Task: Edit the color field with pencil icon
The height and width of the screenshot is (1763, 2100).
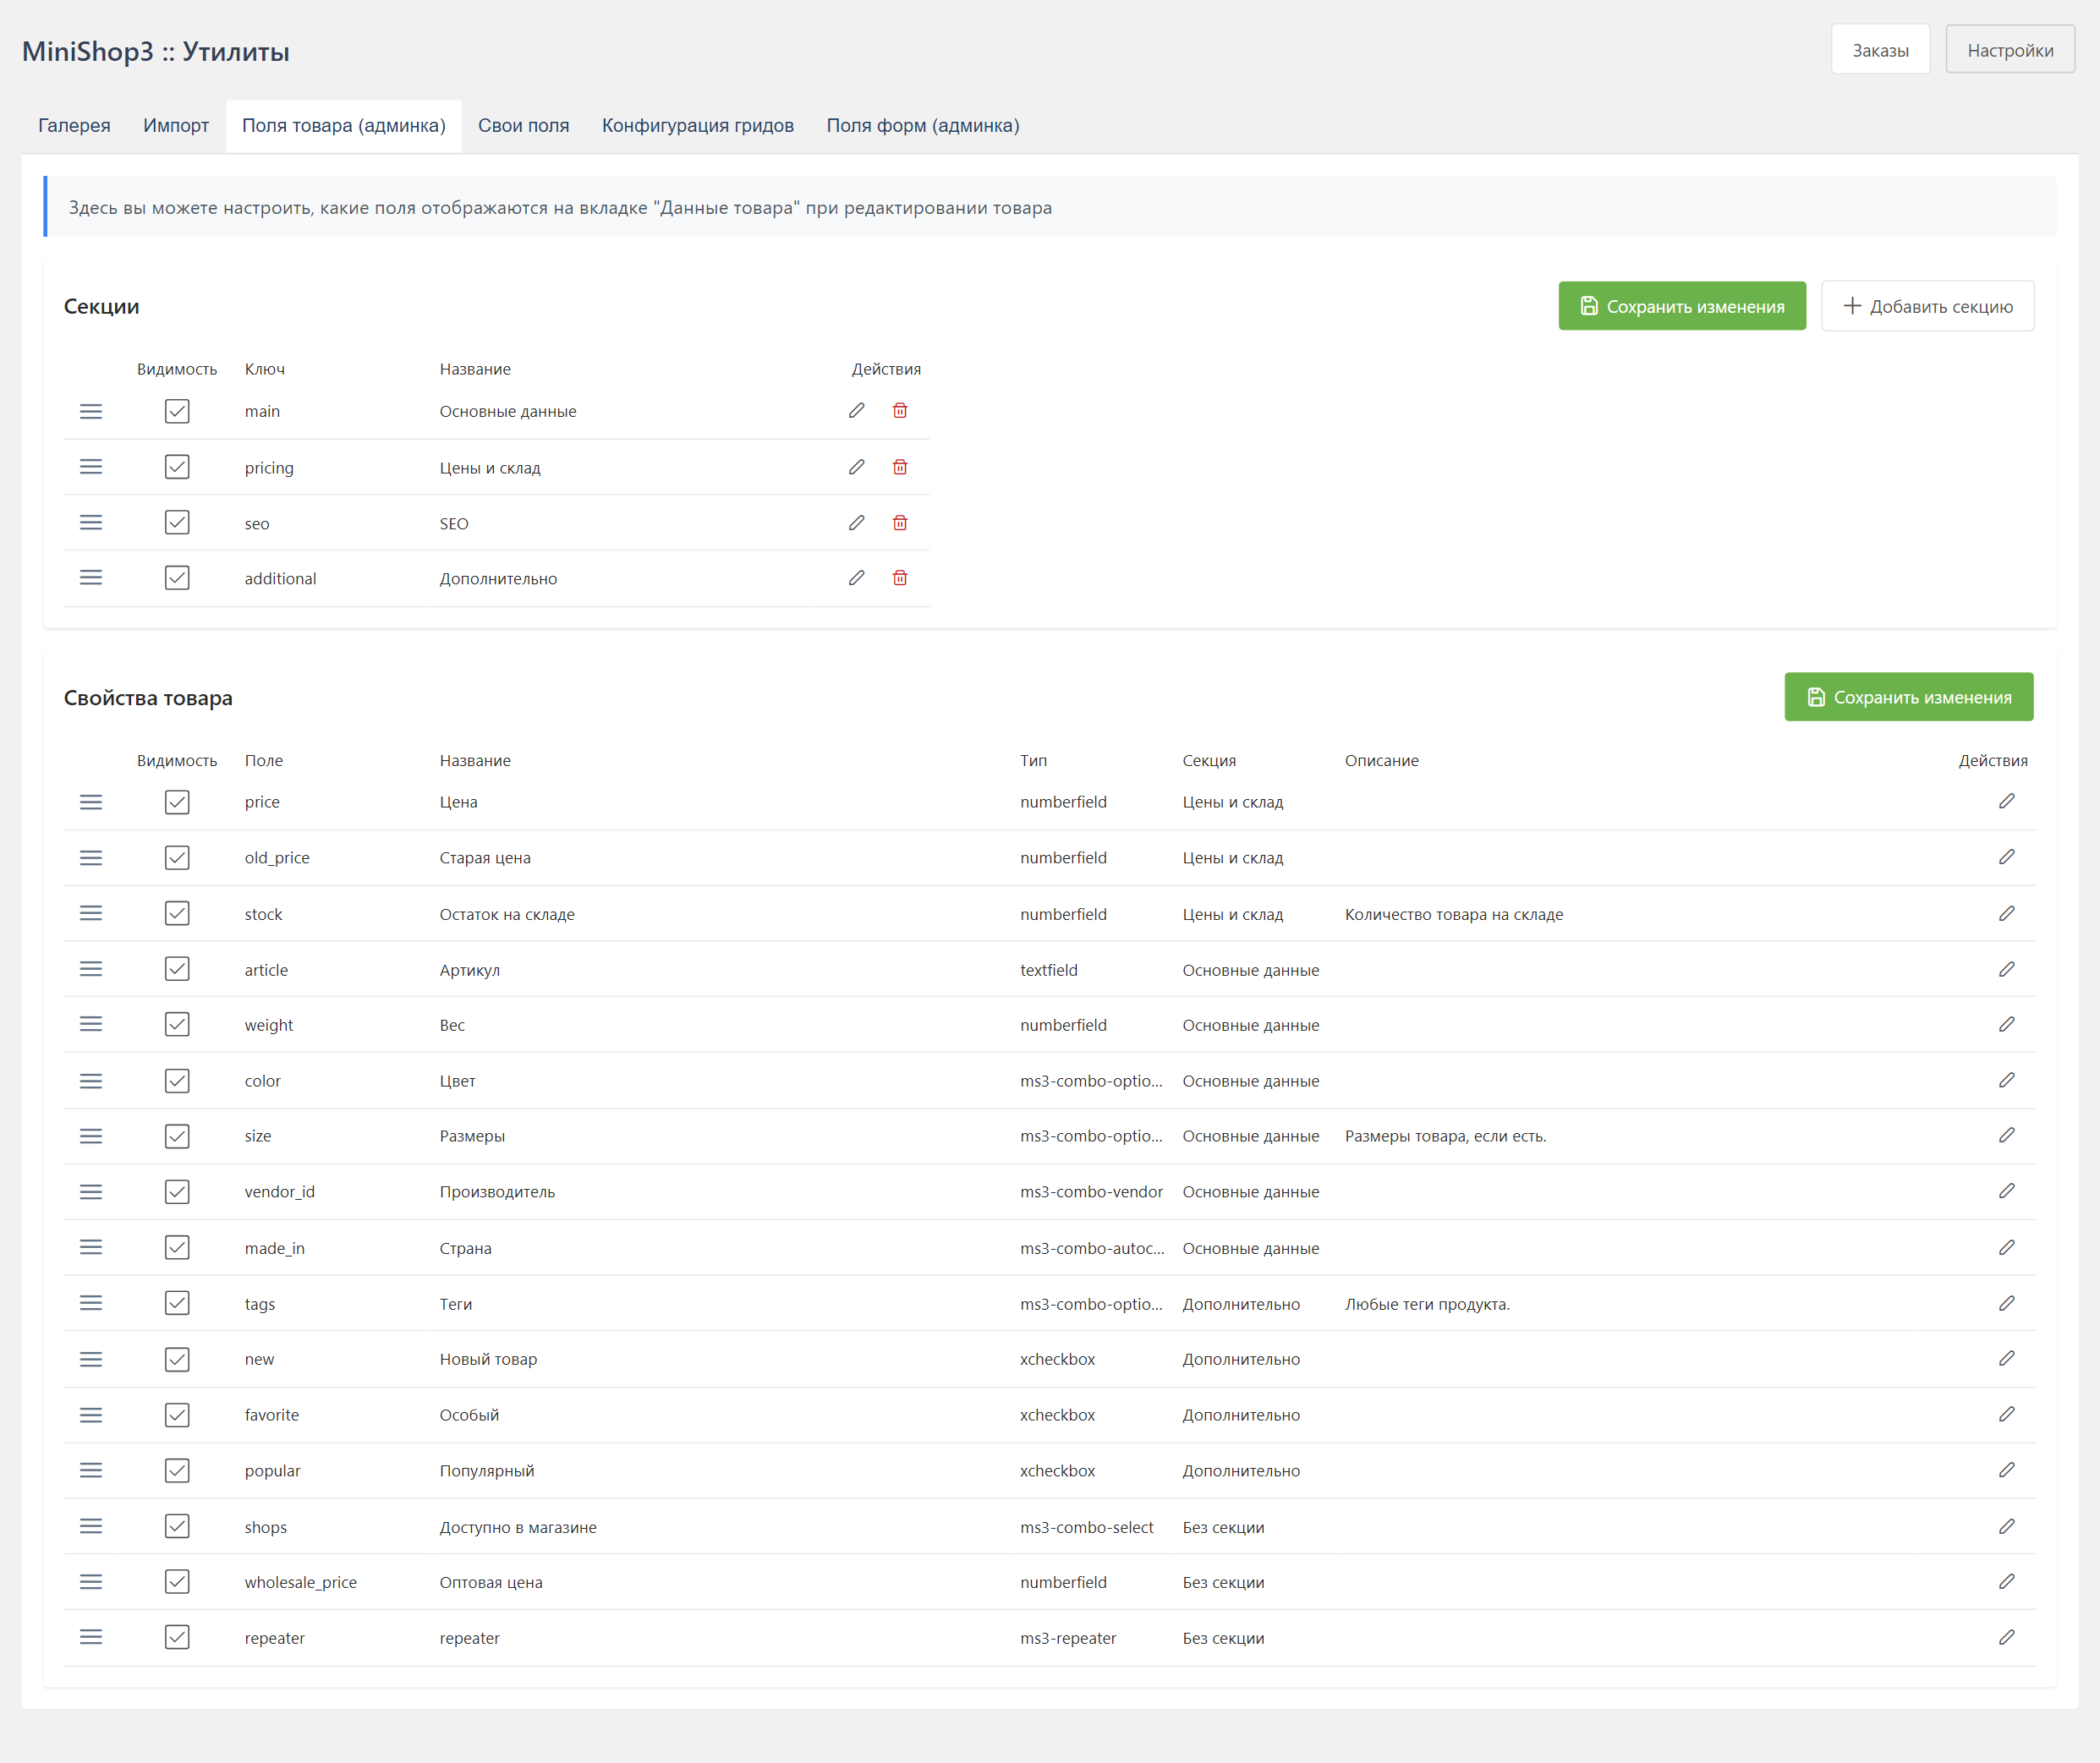Action: [x=2006, y=1080]
